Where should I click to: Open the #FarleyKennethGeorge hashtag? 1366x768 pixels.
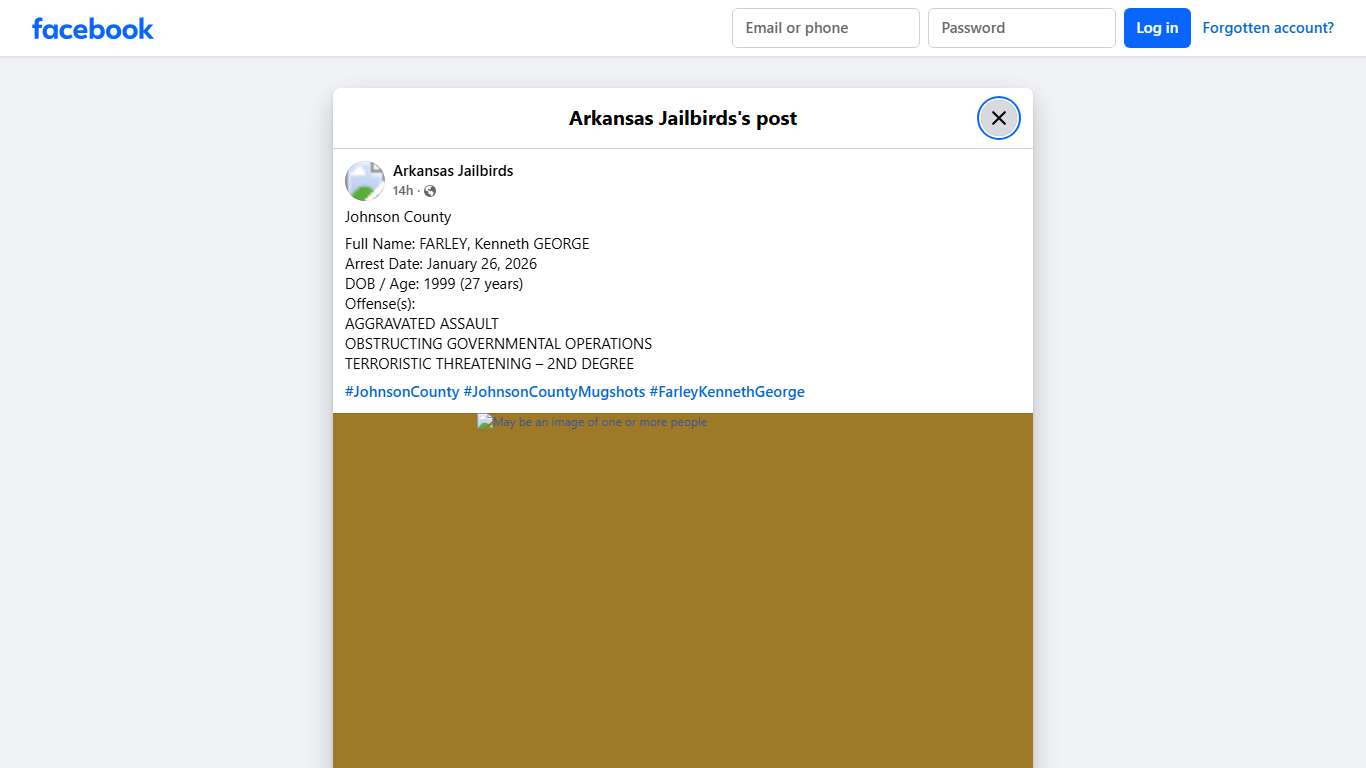click(727, 392)
